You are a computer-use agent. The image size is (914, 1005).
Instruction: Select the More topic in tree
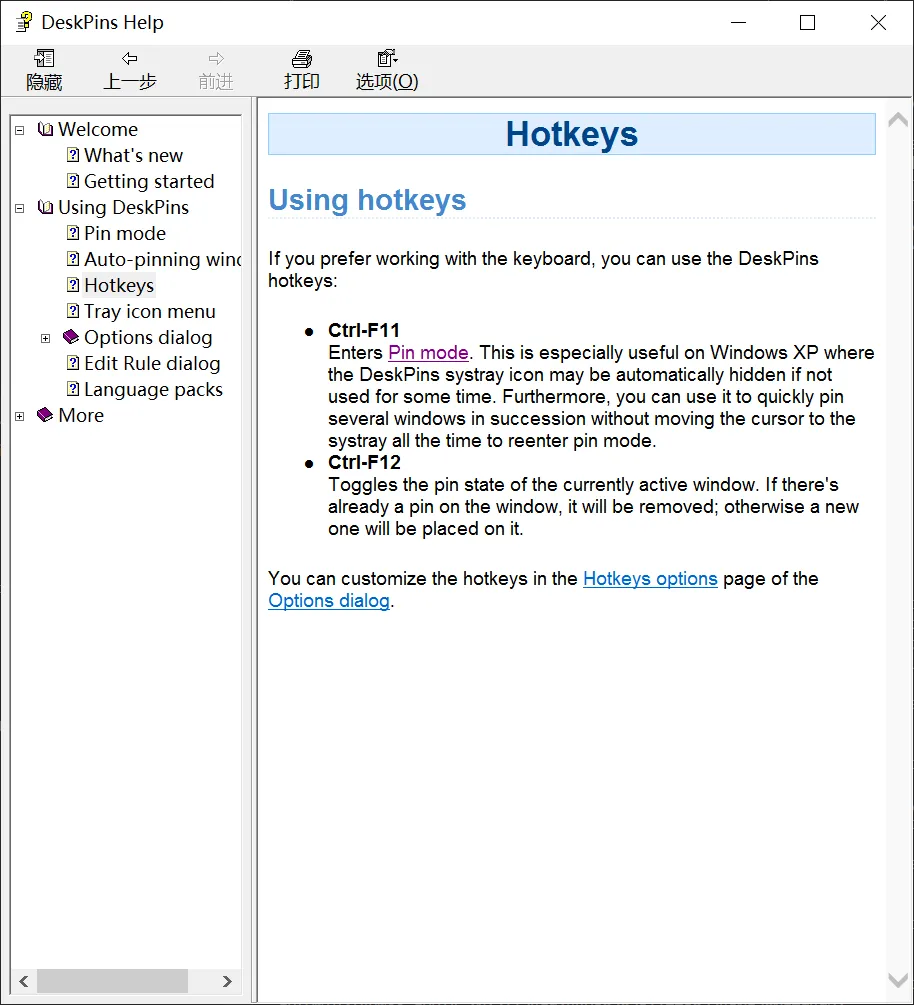(81, 415)
